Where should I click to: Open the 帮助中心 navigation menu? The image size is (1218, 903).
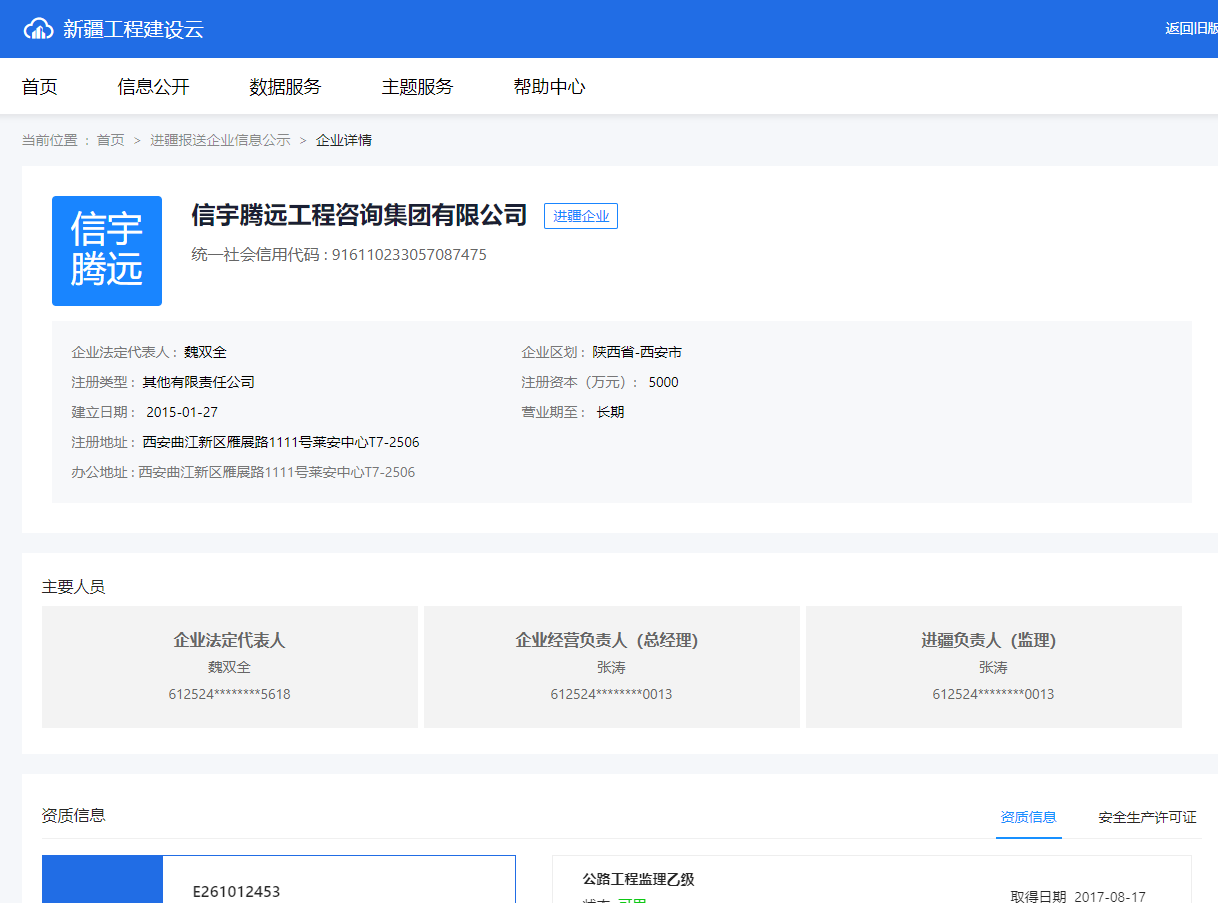(549, 87)
